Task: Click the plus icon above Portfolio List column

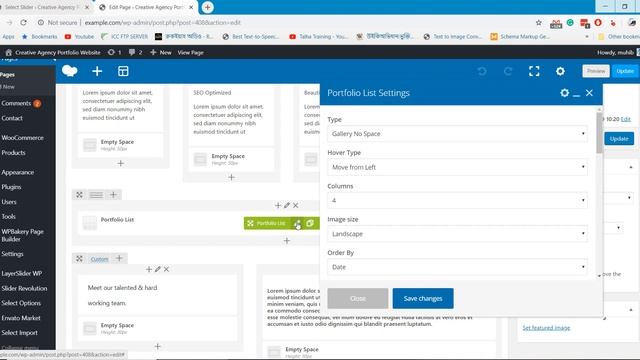Action: click(278, 205)
